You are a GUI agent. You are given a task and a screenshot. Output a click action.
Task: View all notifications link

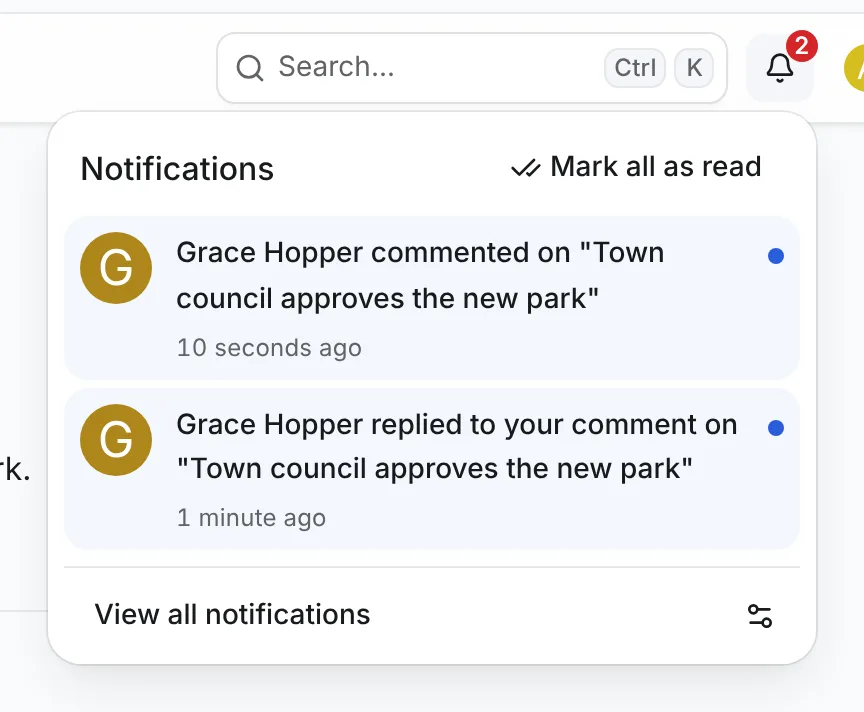pyautogui.click(x=232, y=614)
